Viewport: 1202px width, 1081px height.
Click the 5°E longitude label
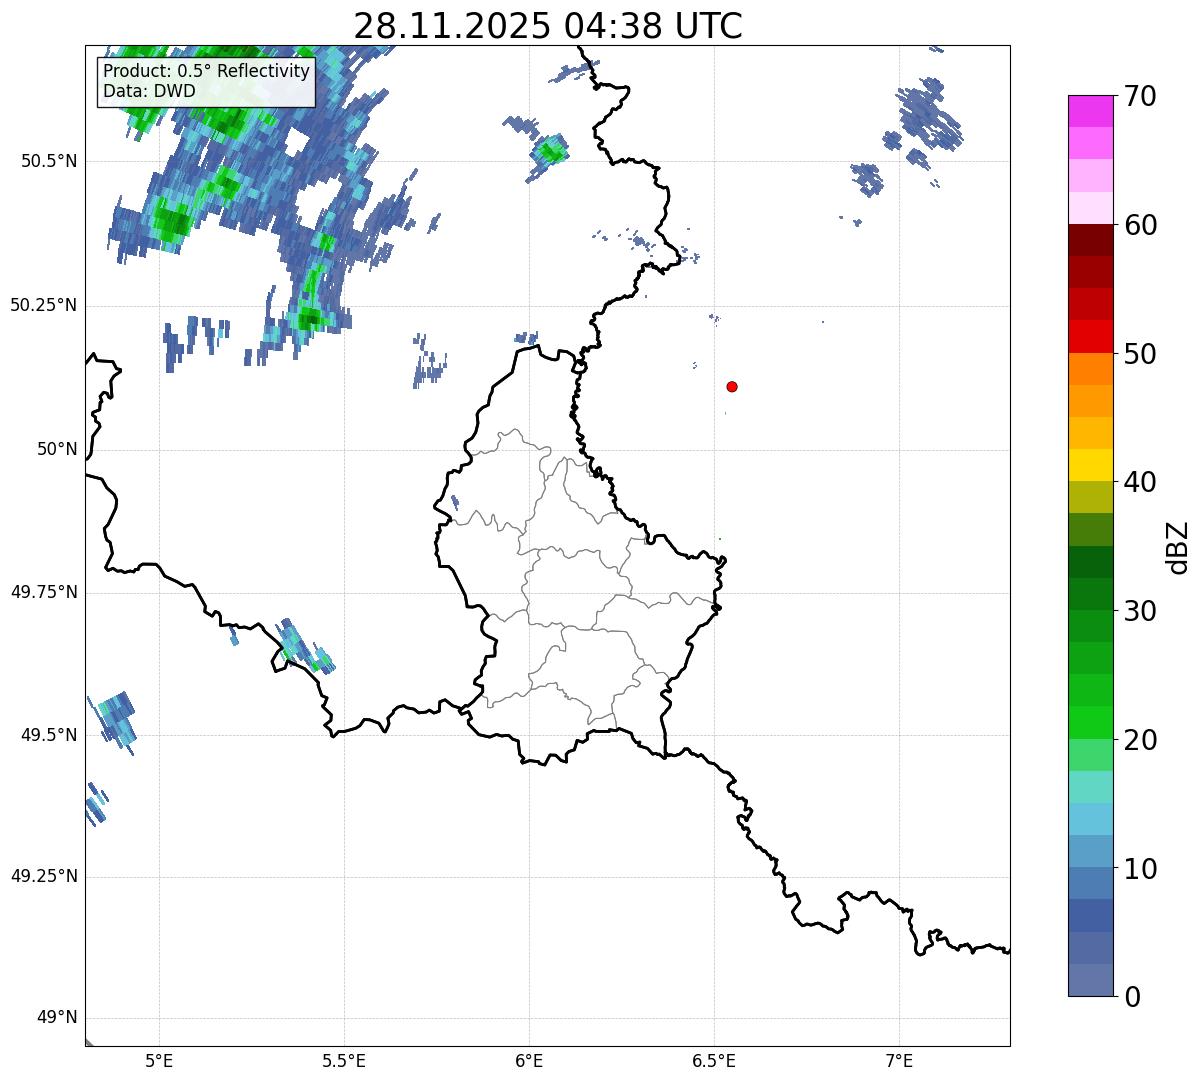[x=159, y=1060]
